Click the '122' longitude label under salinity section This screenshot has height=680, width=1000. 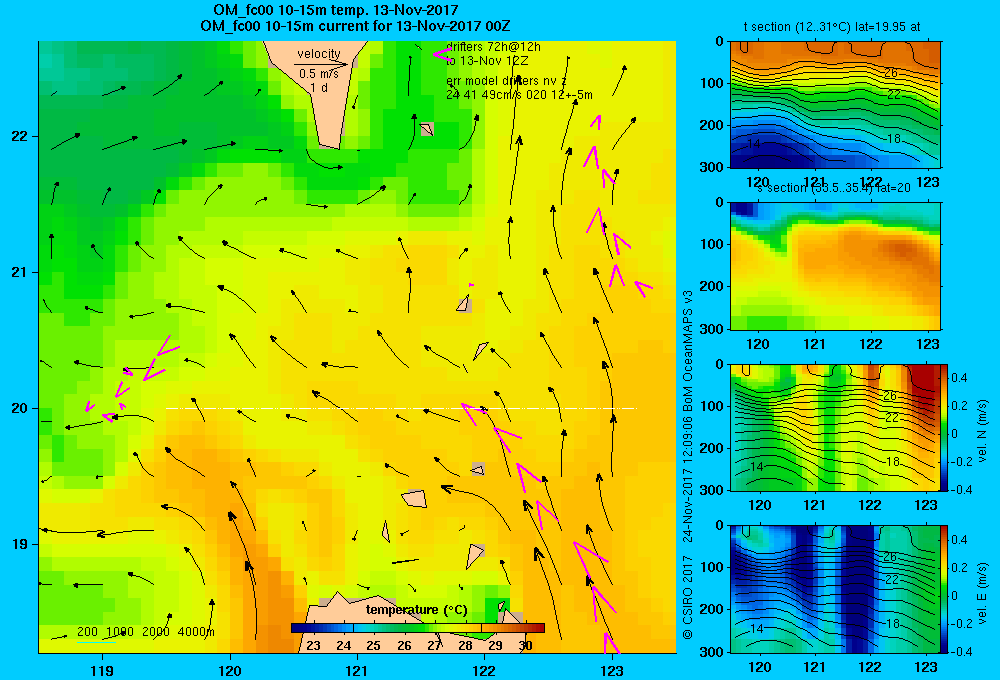(x=871, y=344)
